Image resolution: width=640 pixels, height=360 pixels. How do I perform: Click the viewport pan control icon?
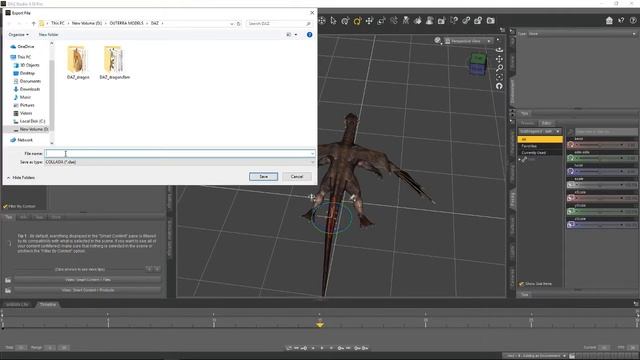(x=499, y=59)
